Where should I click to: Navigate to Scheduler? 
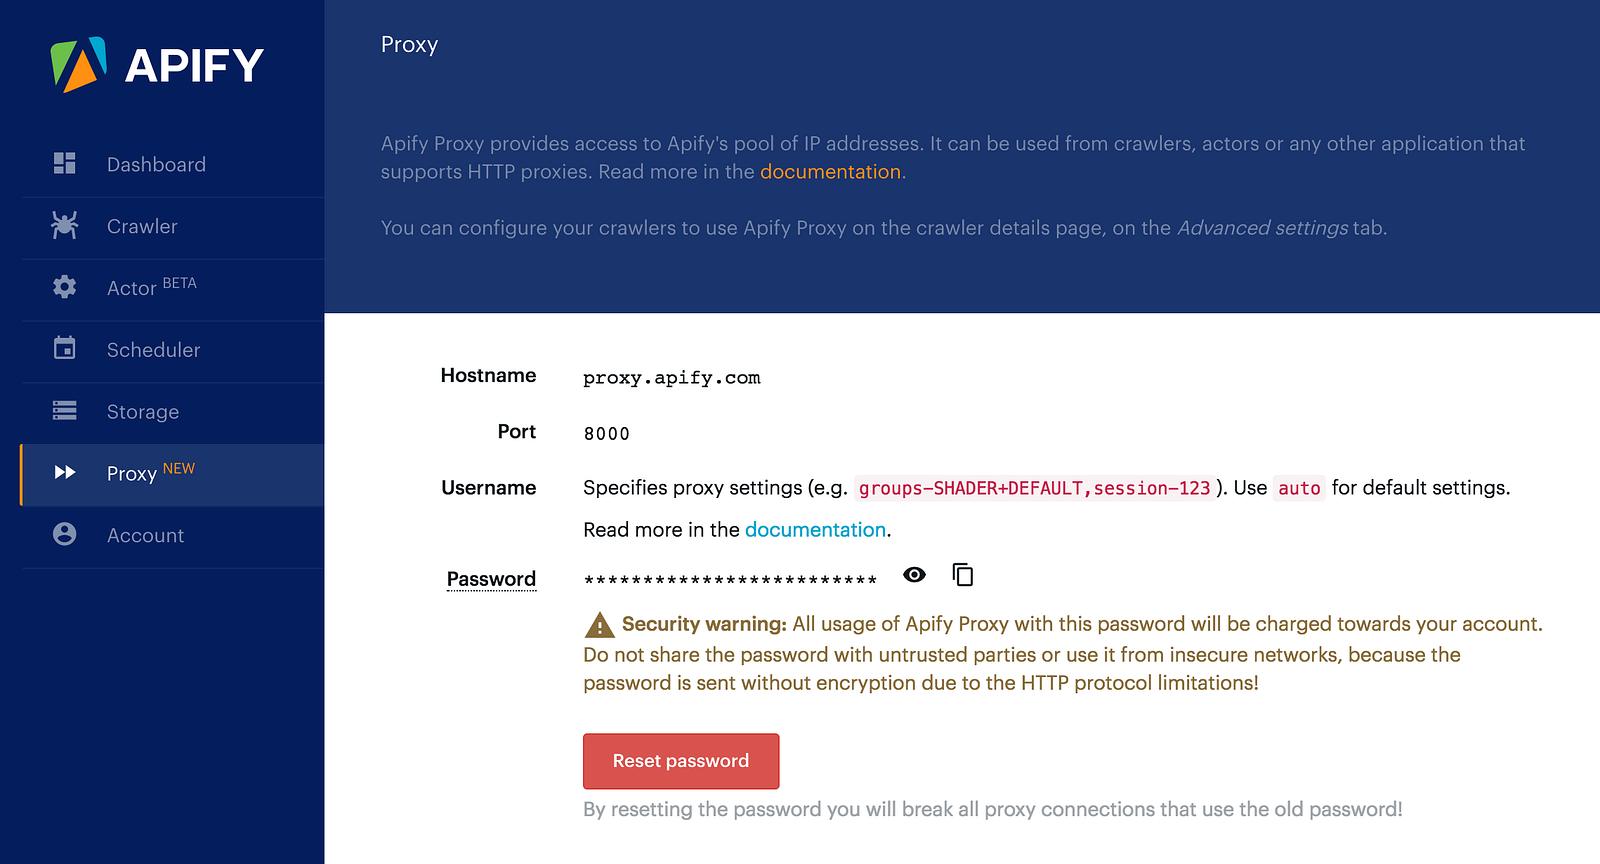[153, 350]
